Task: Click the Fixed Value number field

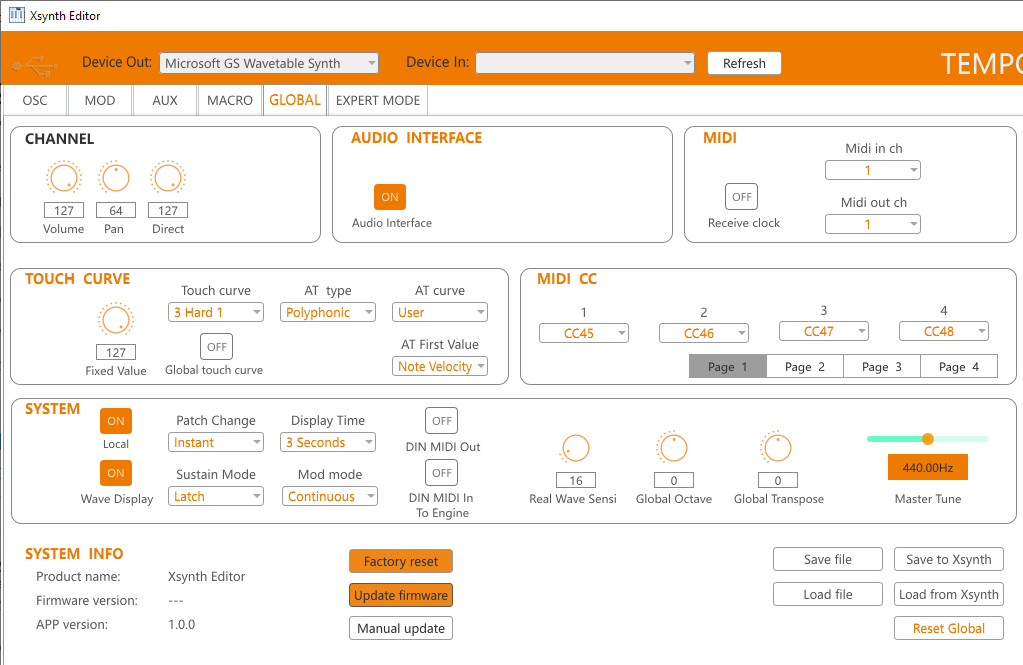Action: (115, 352)
